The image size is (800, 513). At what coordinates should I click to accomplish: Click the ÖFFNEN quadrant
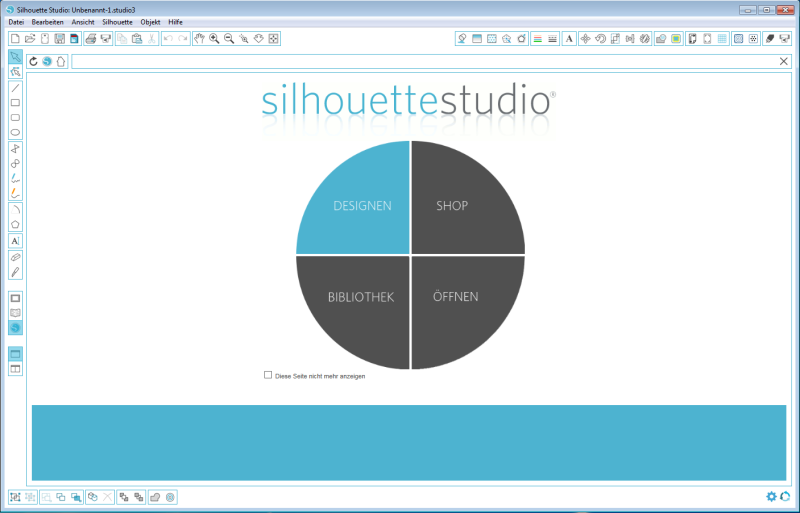(456, 297)
